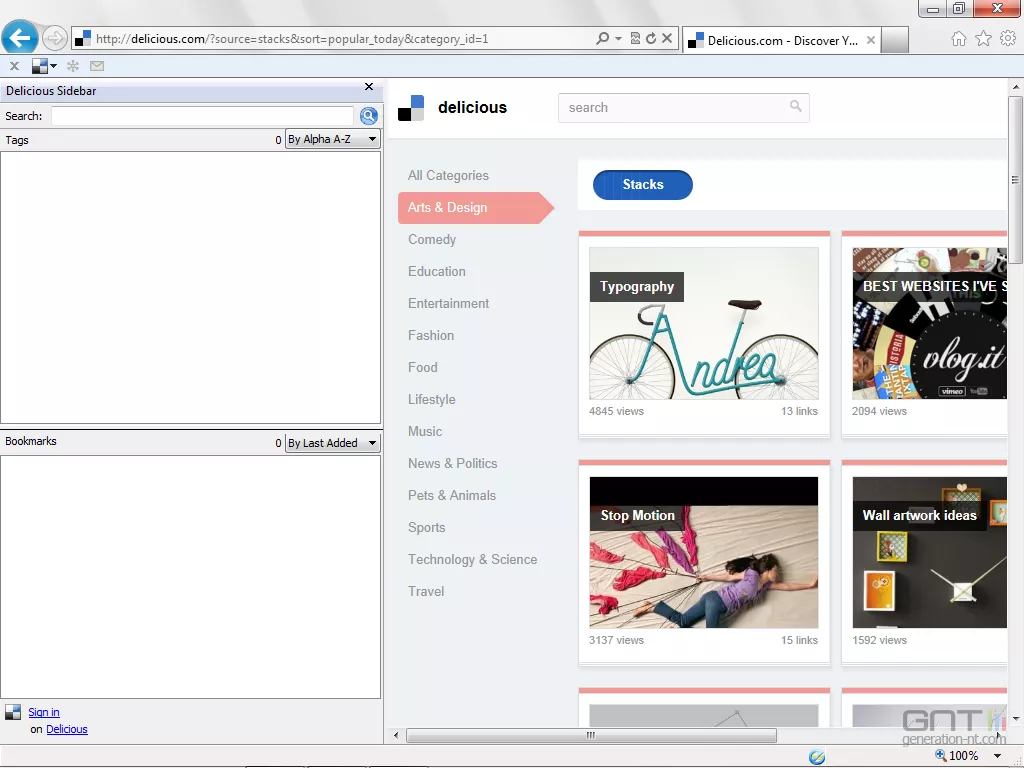Click the Stacks button
The width and height of the screenshot is (1024, 768).
click(642, 184)
